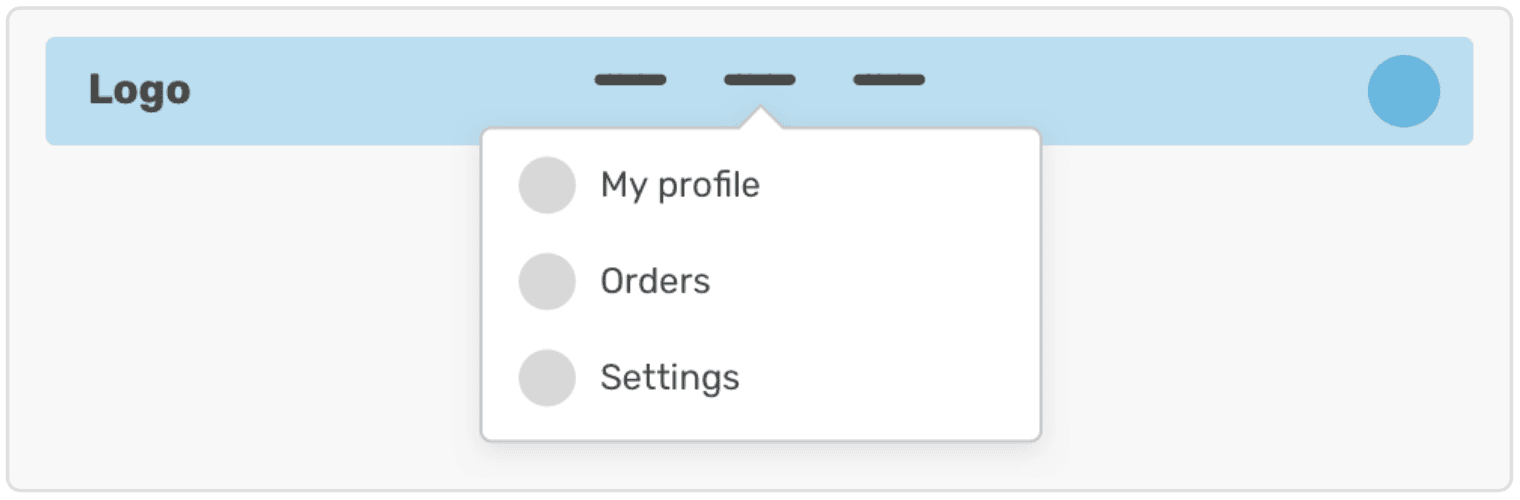Click the gray icon beside Settings
The height and width of the screenshot is (500, 1520).
(x=547, y=378)
